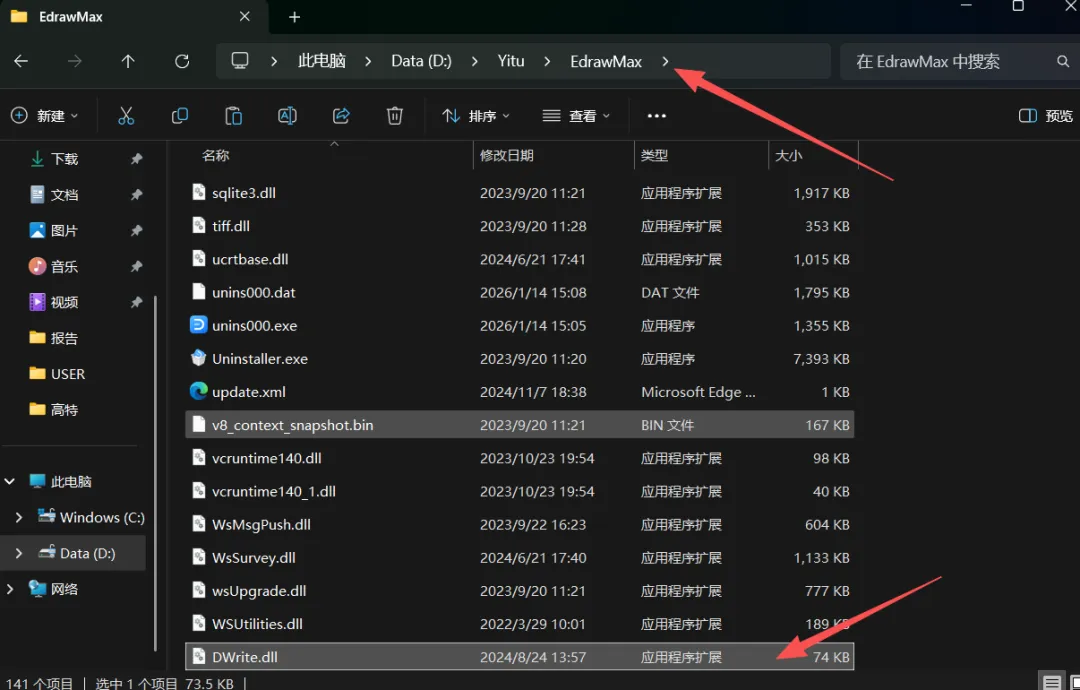Open the 新建 new item dropdown

[45, 116]
